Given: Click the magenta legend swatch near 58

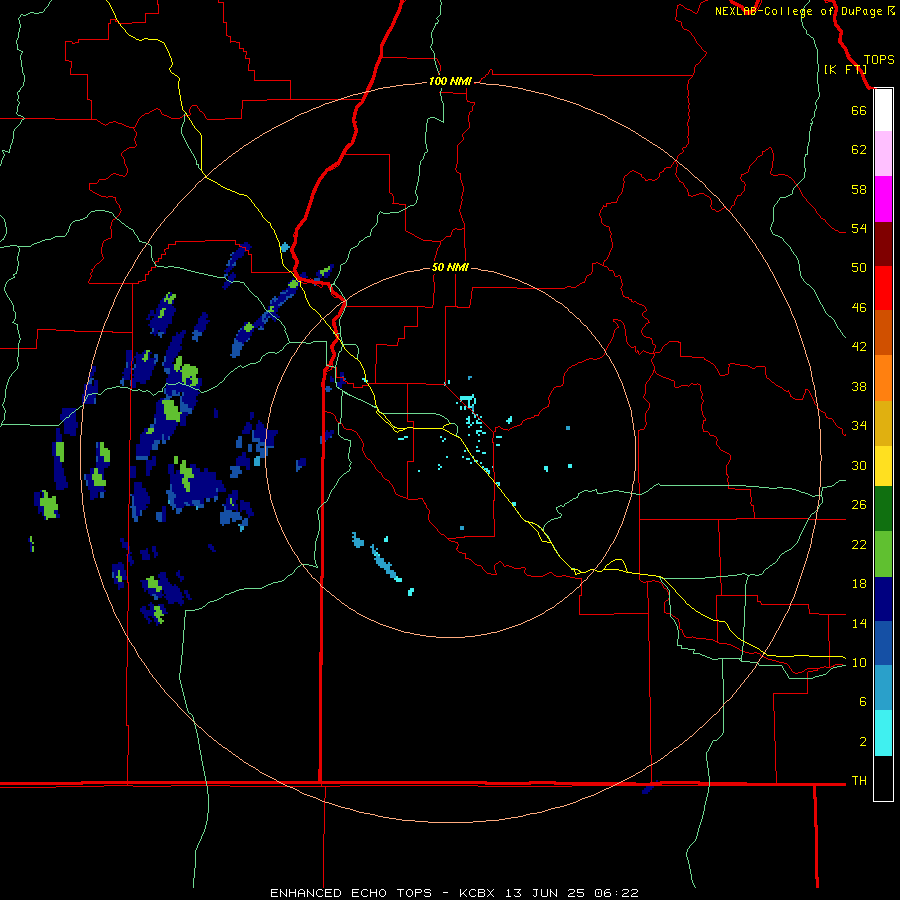Looking at the screenshot, I should tap(883, 199).
